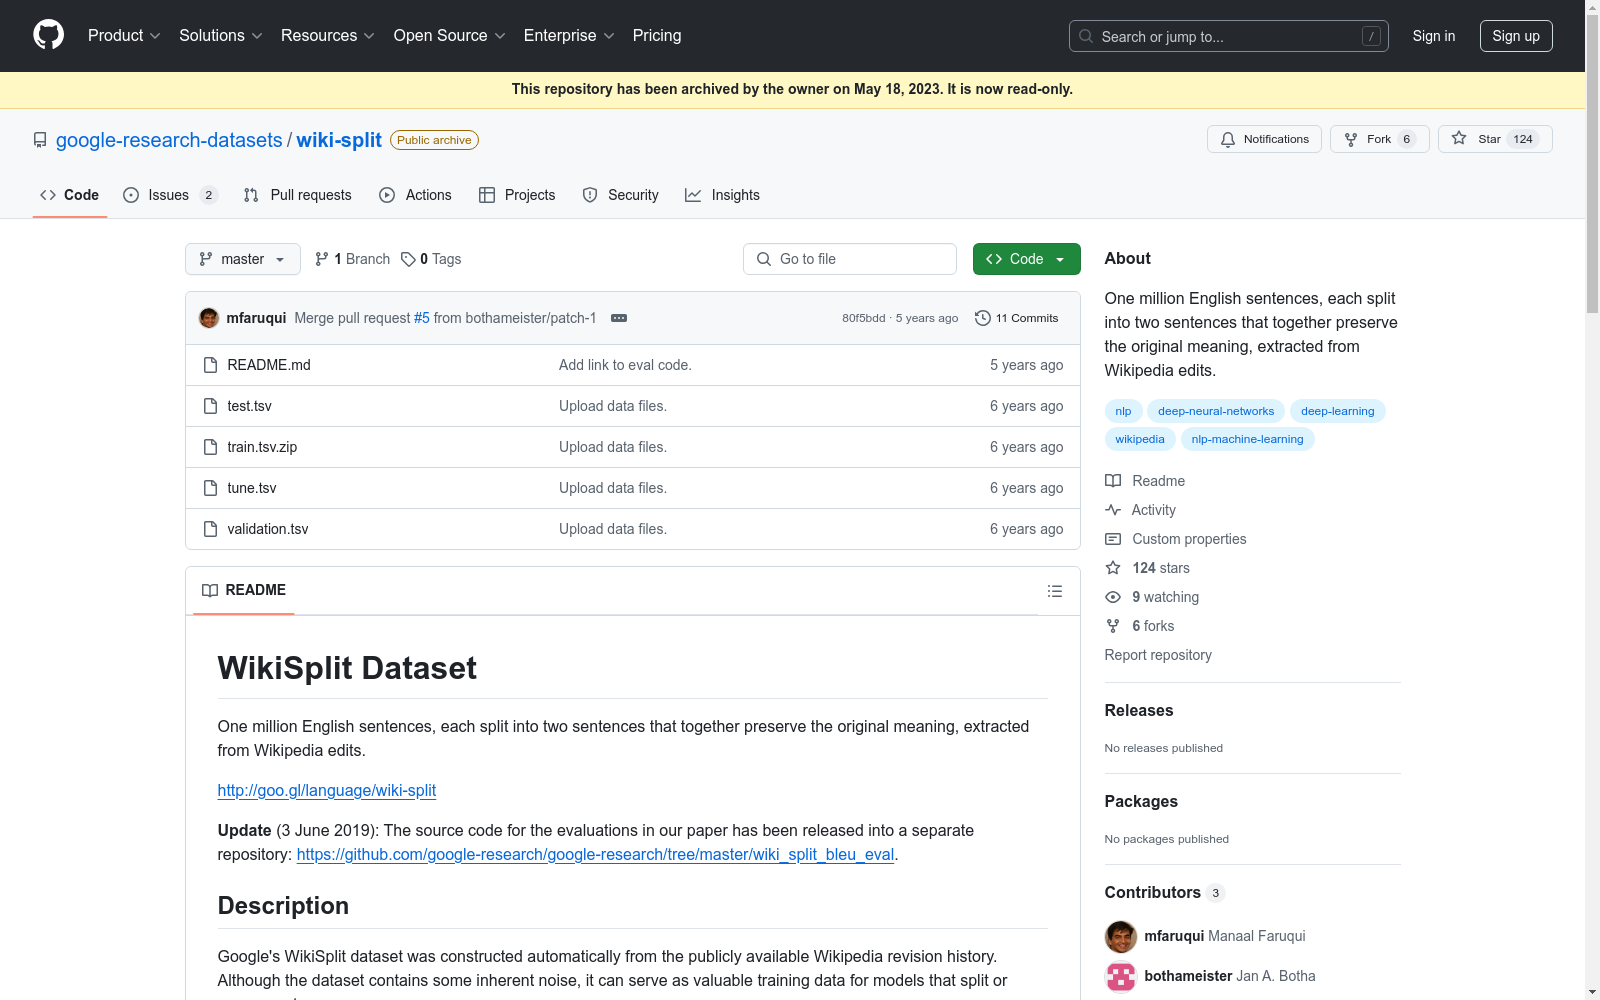Expand the Open Source menu
The image size is (1600, 1000).
point(449,35)
